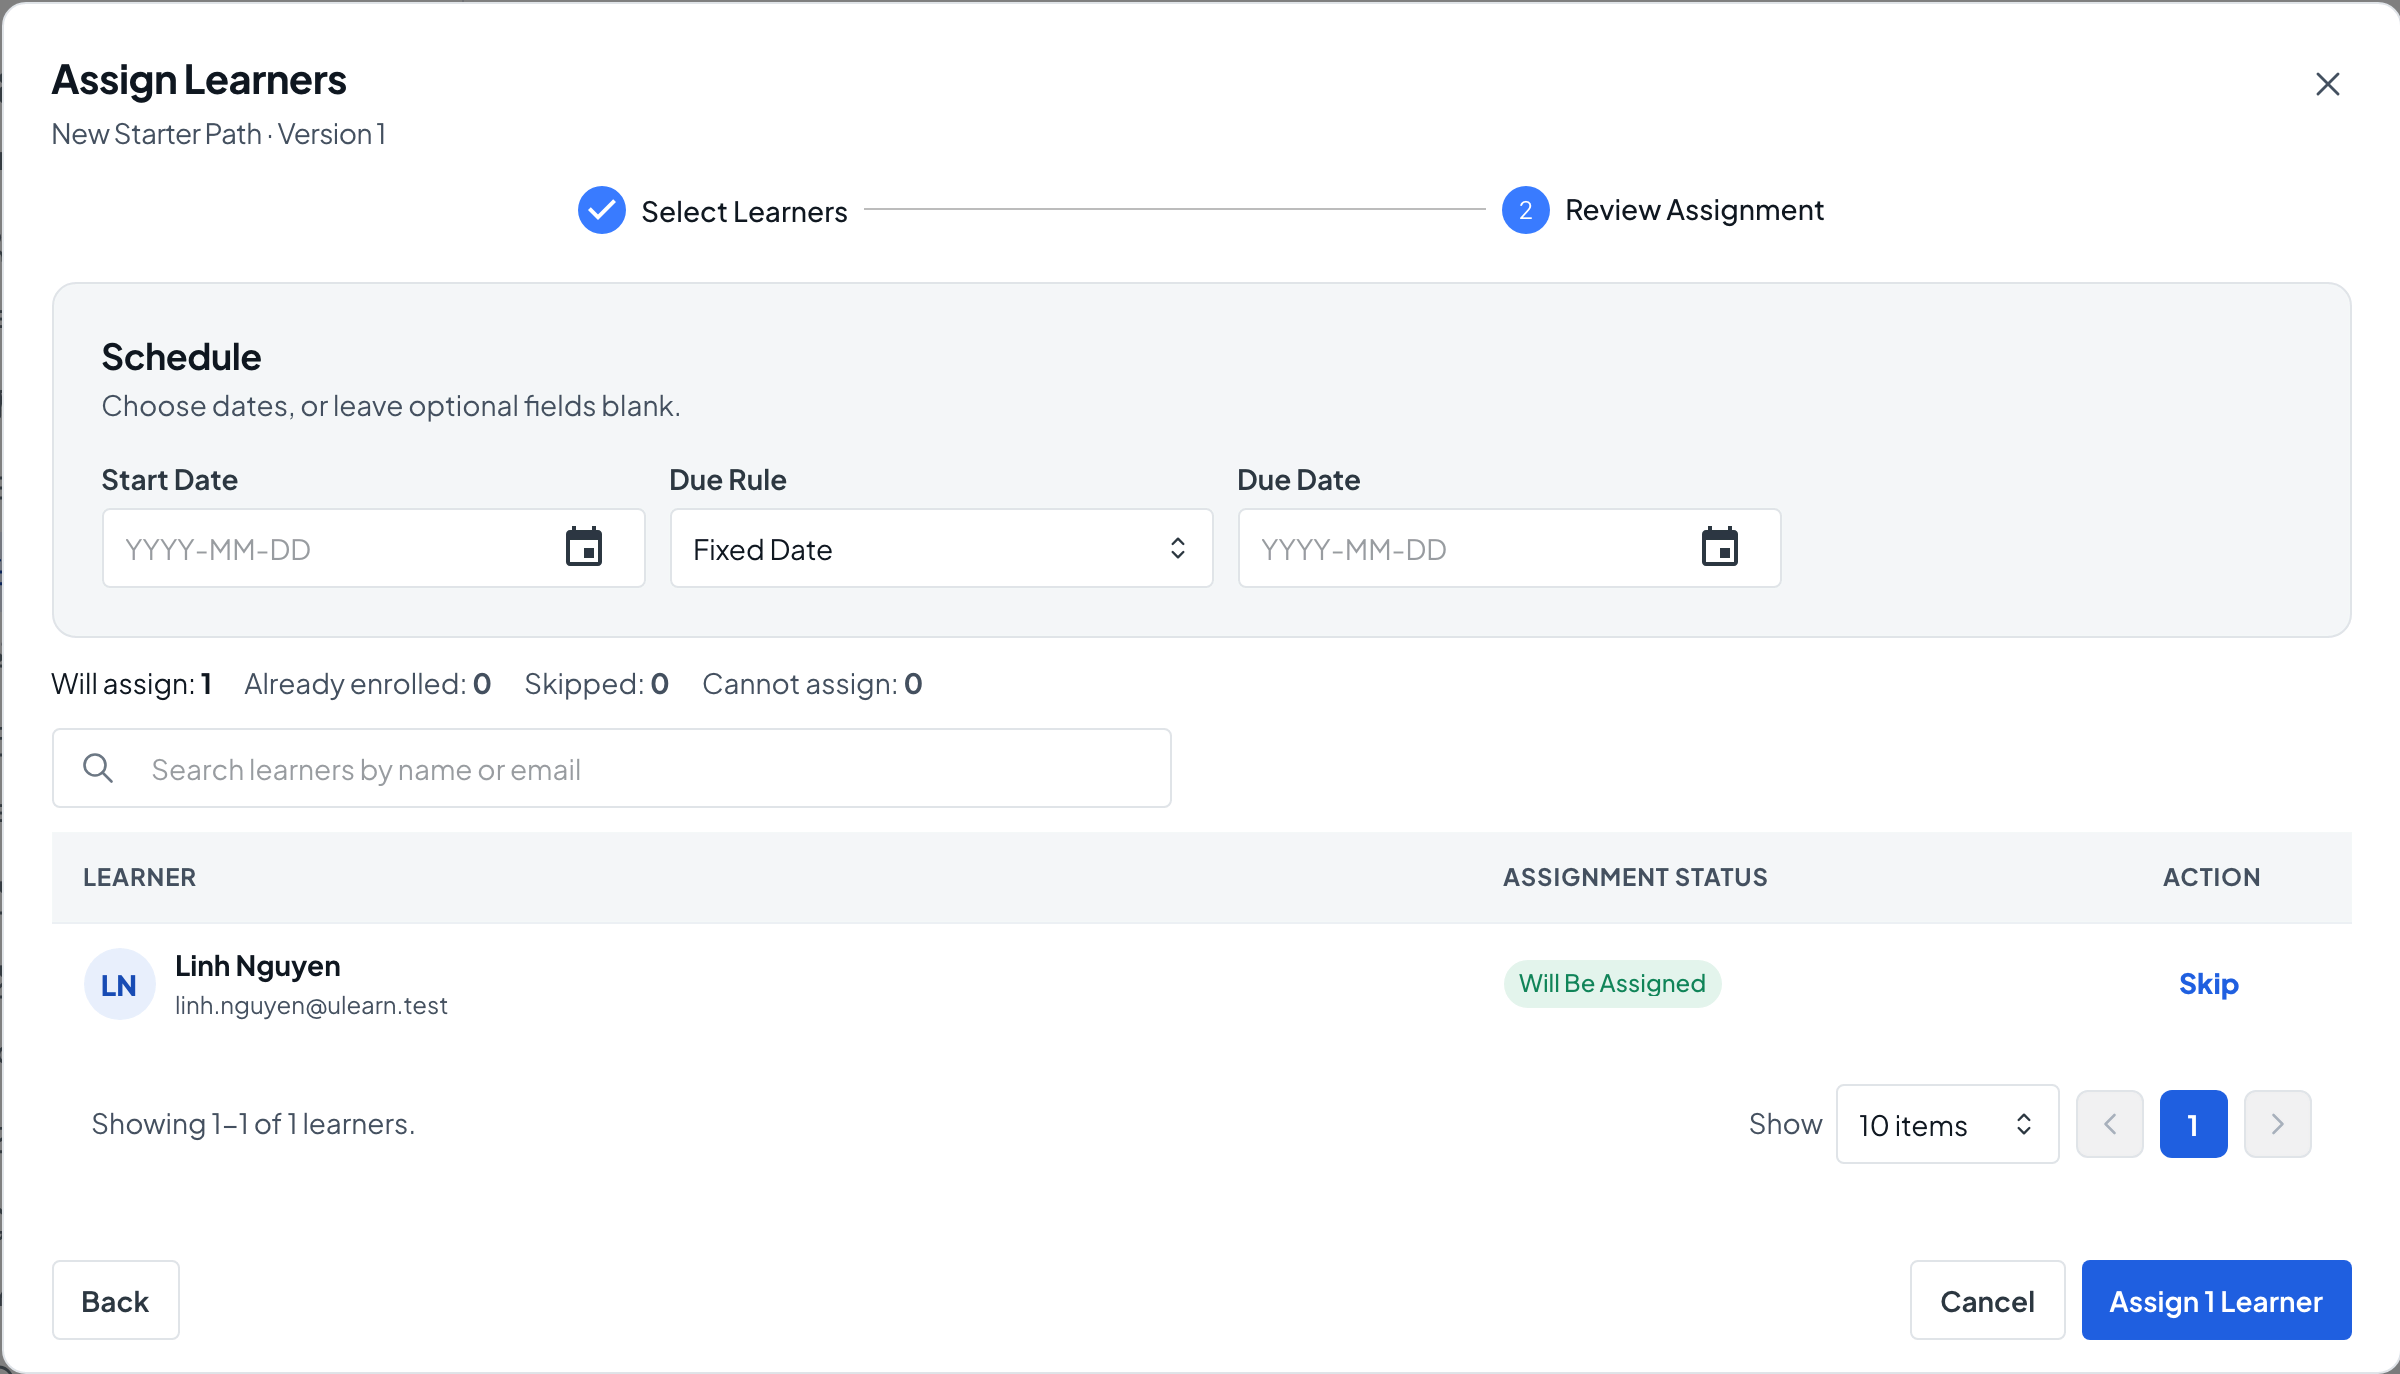Viewport: 2400px width, 1374px height.
Task: Focus the Start Date input field
Action: click(374, 548)
